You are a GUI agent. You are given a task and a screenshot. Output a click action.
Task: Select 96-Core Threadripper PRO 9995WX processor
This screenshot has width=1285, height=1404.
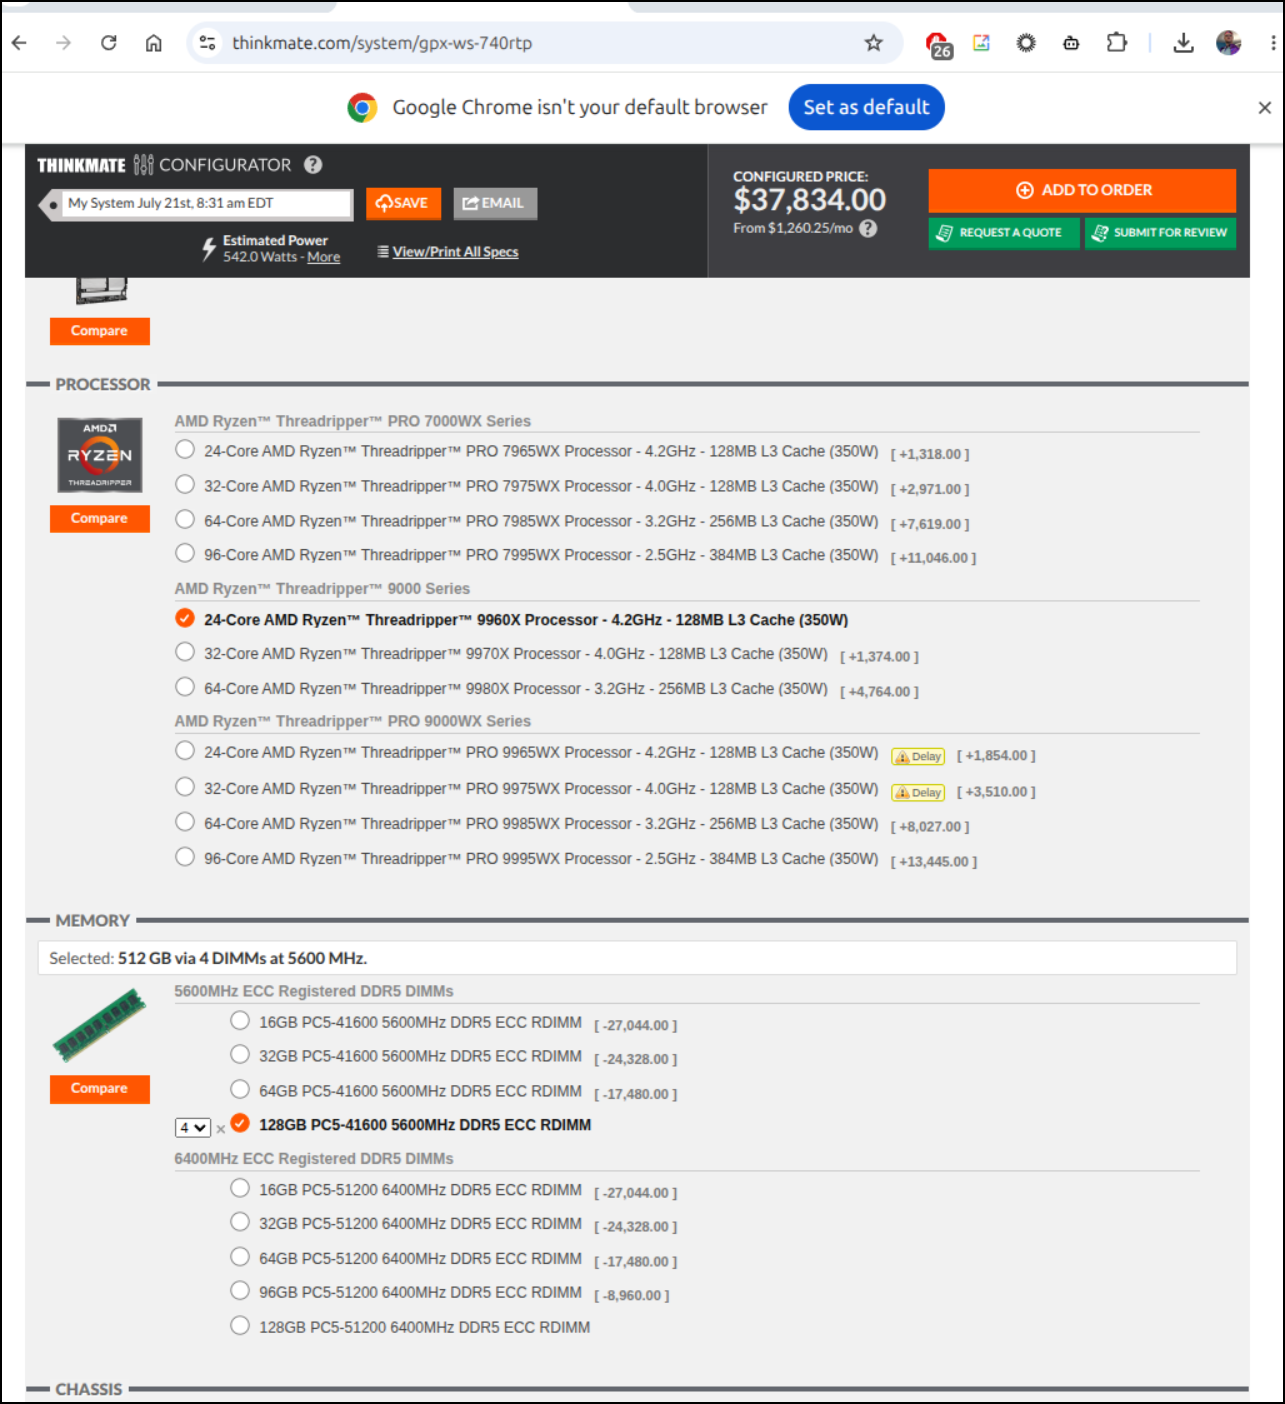click(185, 858)
